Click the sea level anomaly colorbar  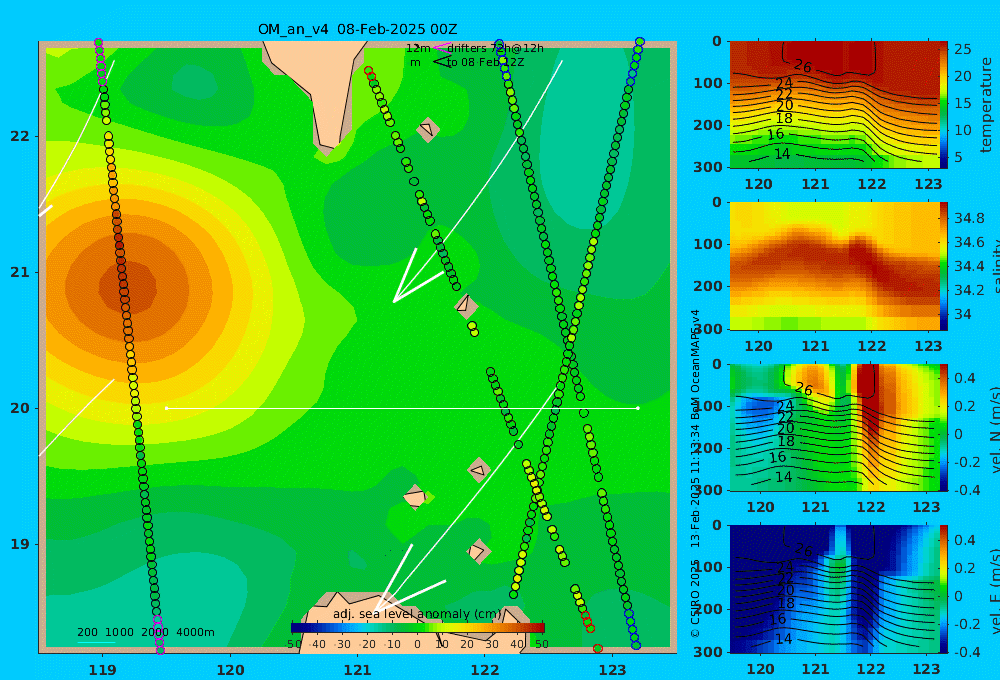pos(418,627)
